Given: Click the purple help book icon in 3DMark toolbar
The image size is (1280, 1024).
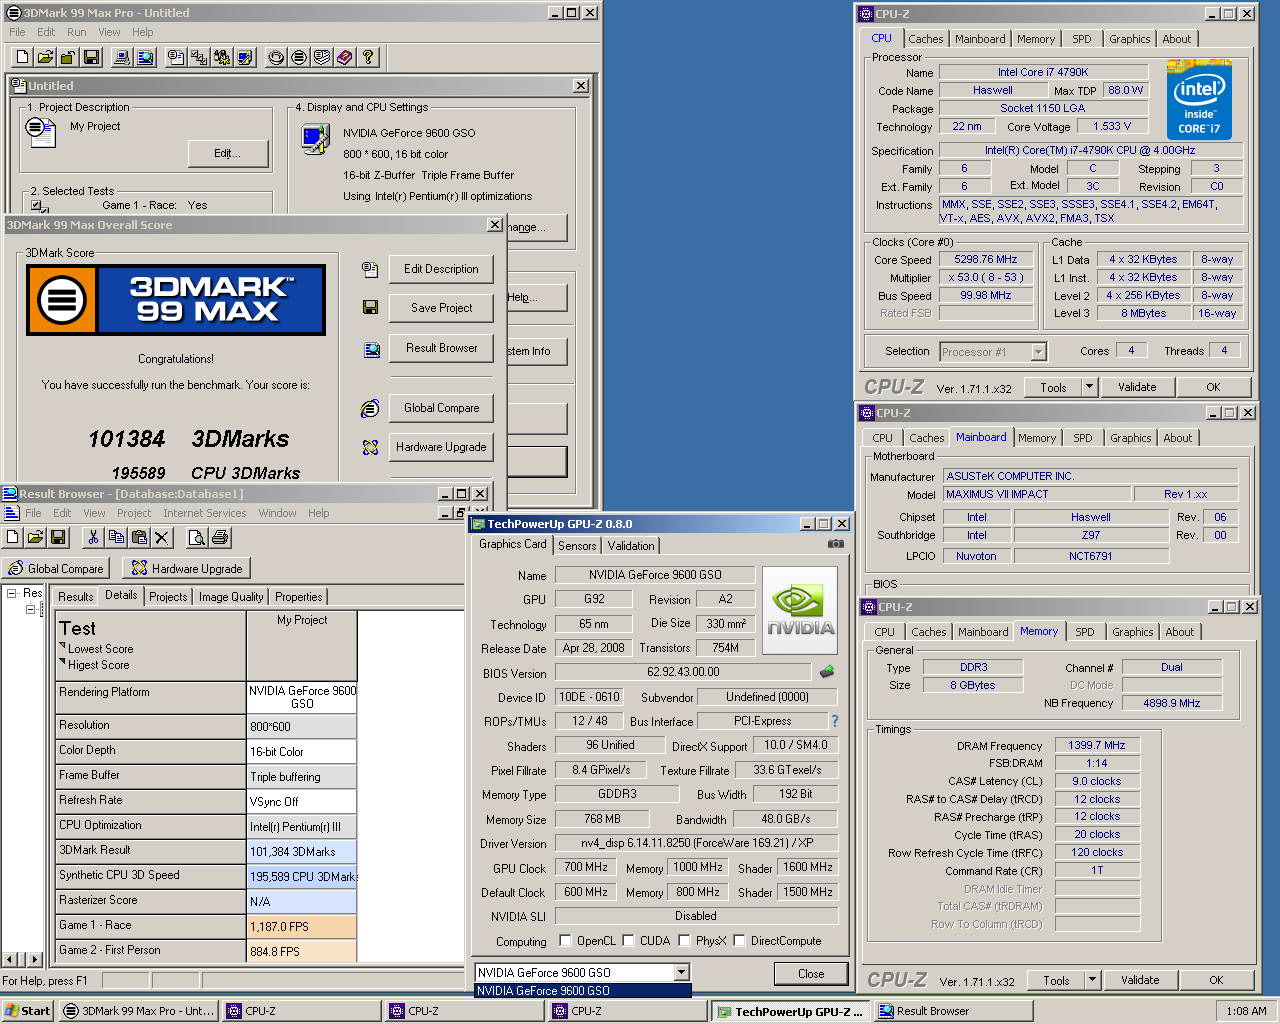Looking at the screenshot, I should tap(344, 57).
